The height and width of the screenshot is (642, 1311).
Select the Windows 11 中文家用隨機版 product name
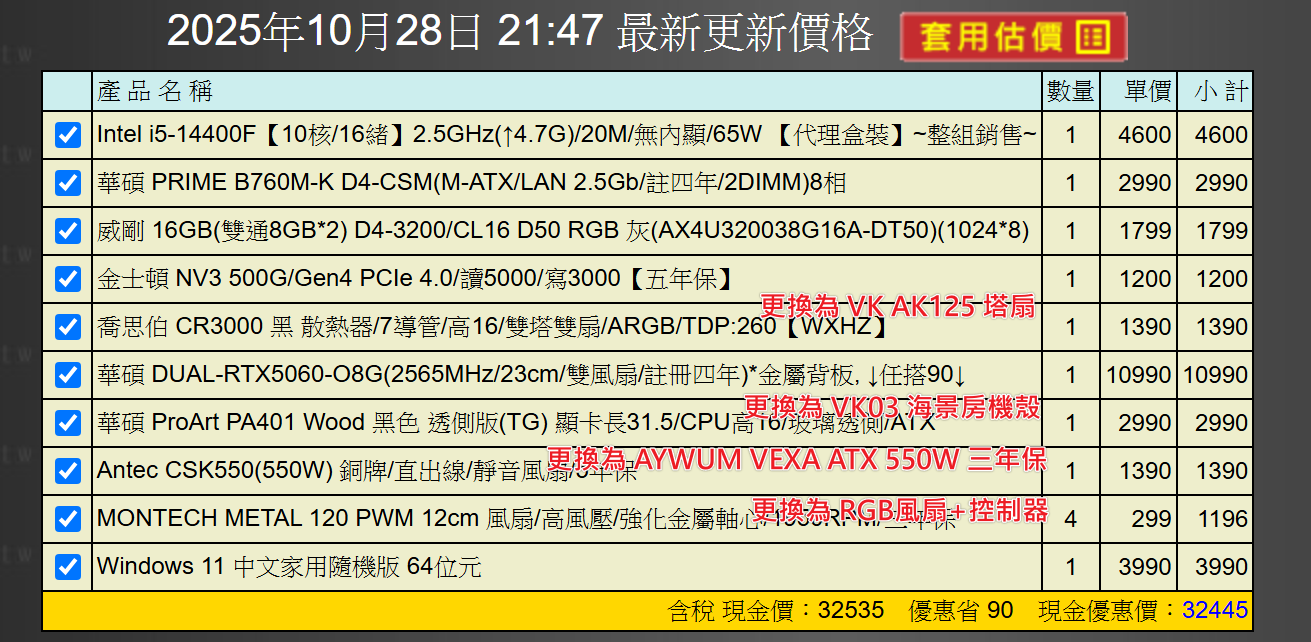pos(289,567)
